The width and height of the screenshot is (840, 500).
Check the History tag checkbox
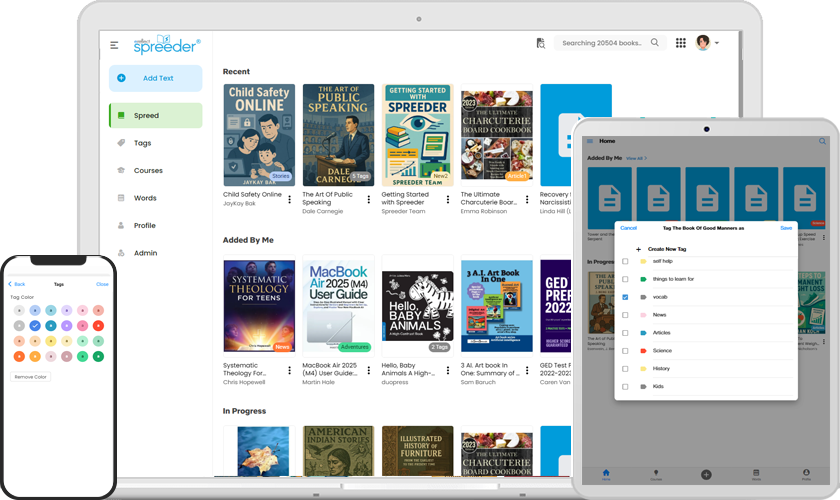pos(625,369)
